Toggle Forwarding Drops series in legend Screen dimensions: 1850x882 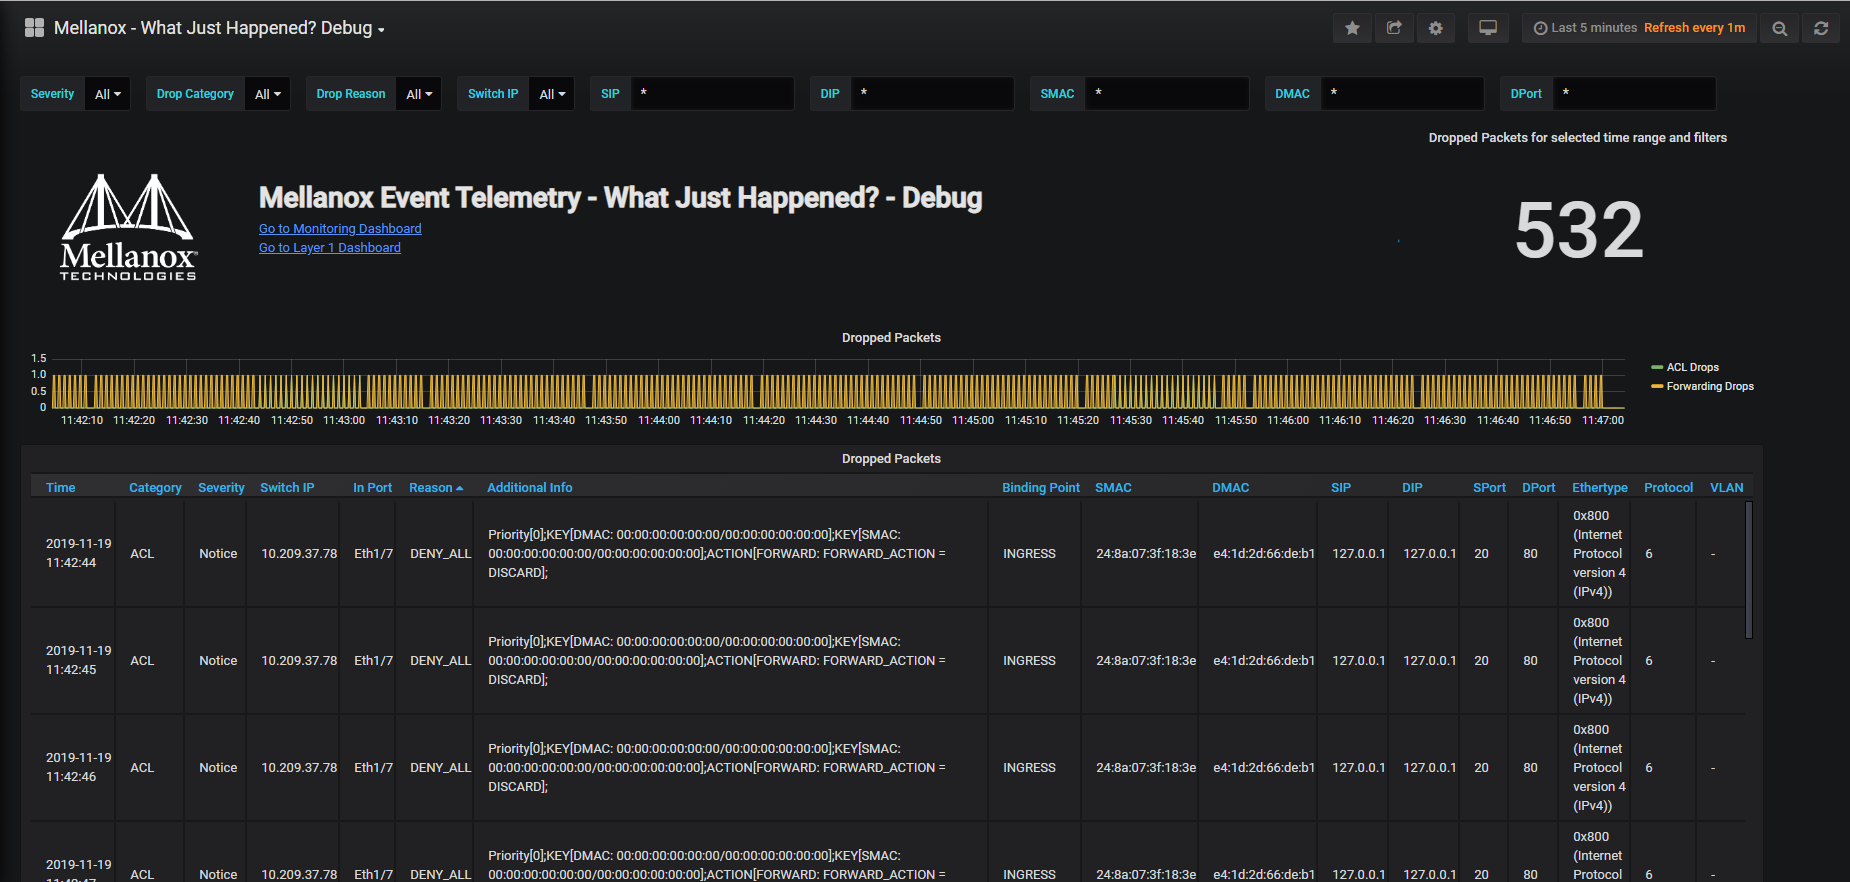tap(1709, 386)
